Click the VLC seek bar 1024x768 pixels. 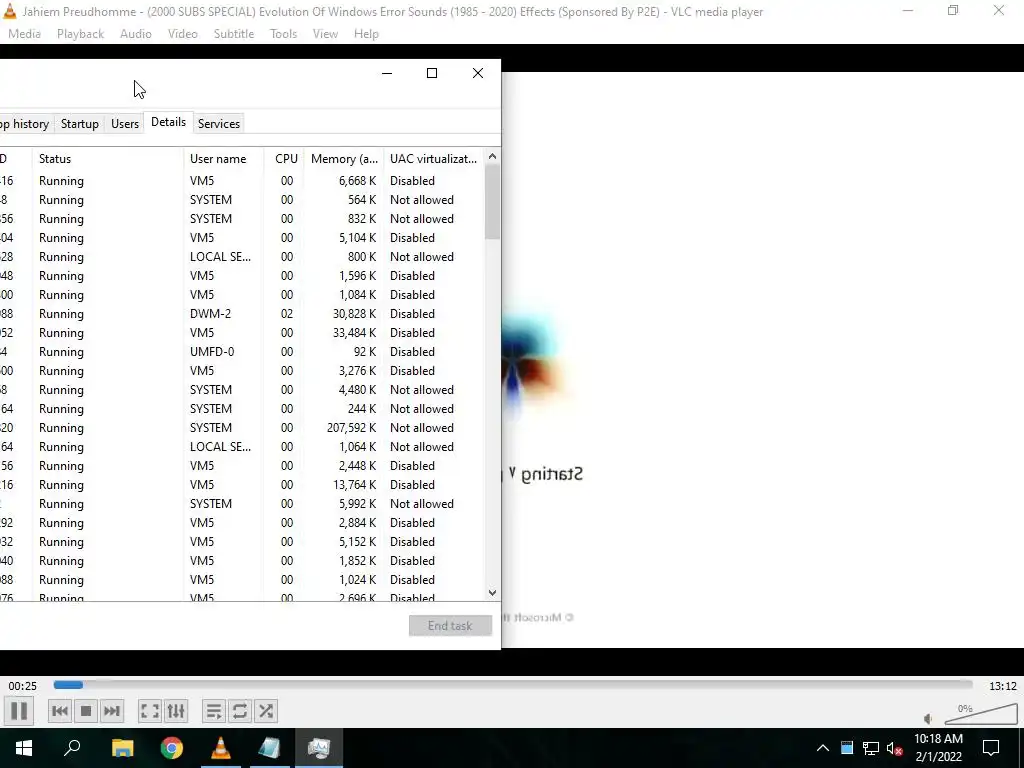[513, 684]
